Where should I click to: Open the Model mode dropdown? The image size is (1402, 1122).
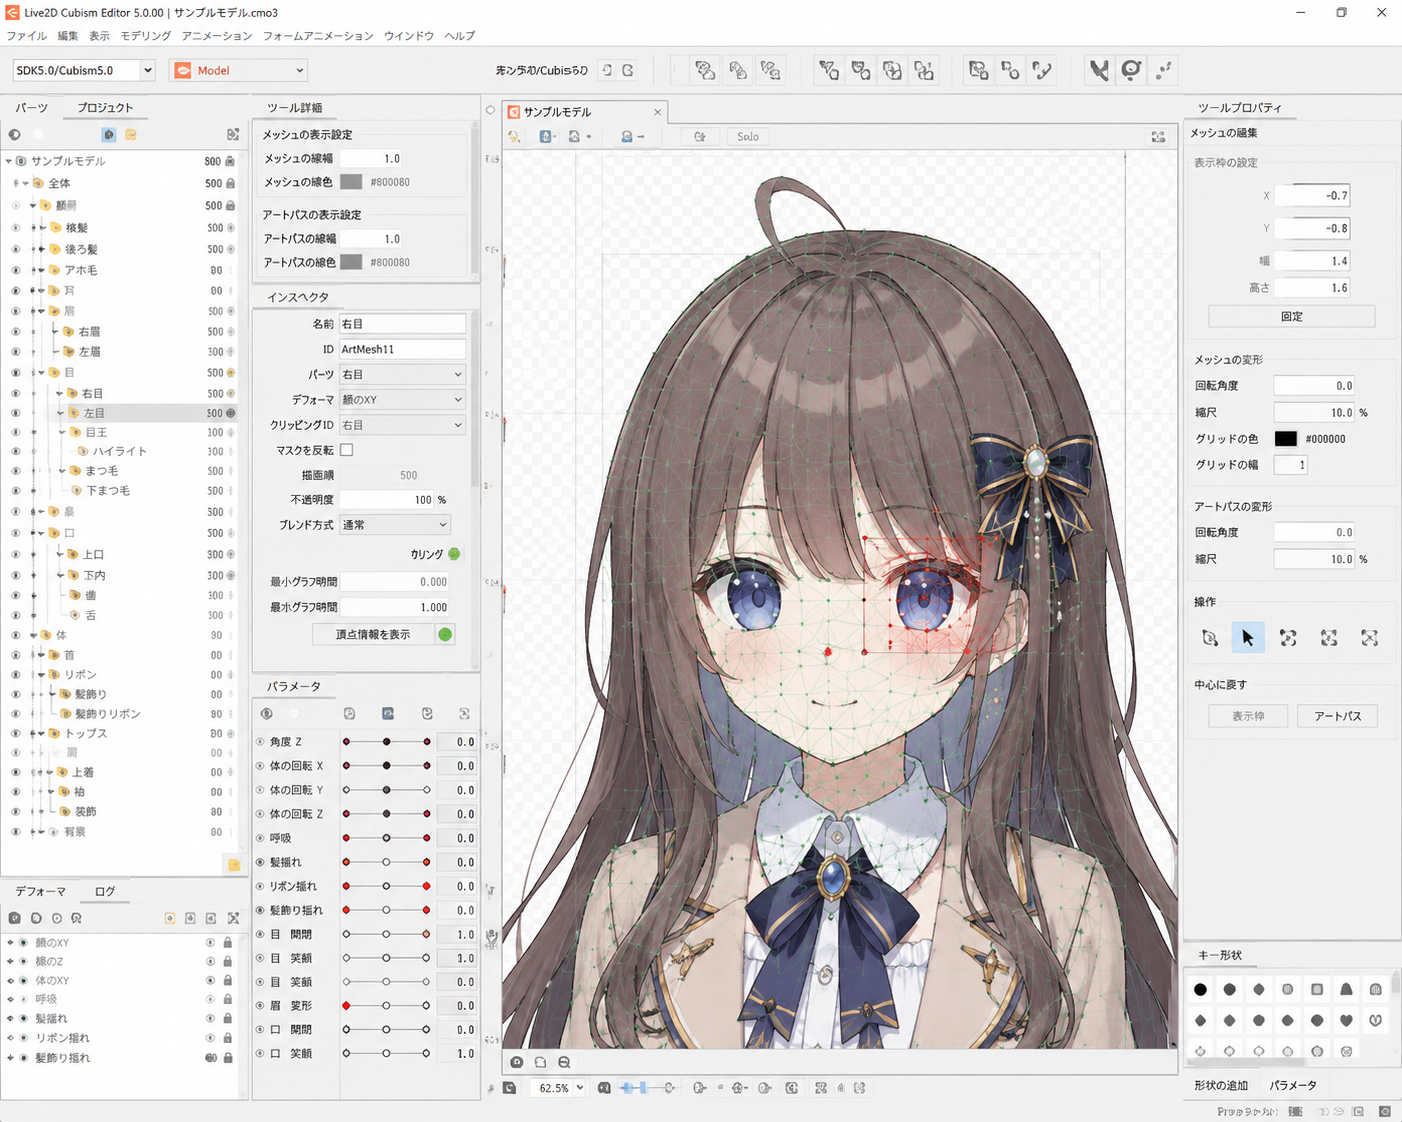[x=239, y=70]
